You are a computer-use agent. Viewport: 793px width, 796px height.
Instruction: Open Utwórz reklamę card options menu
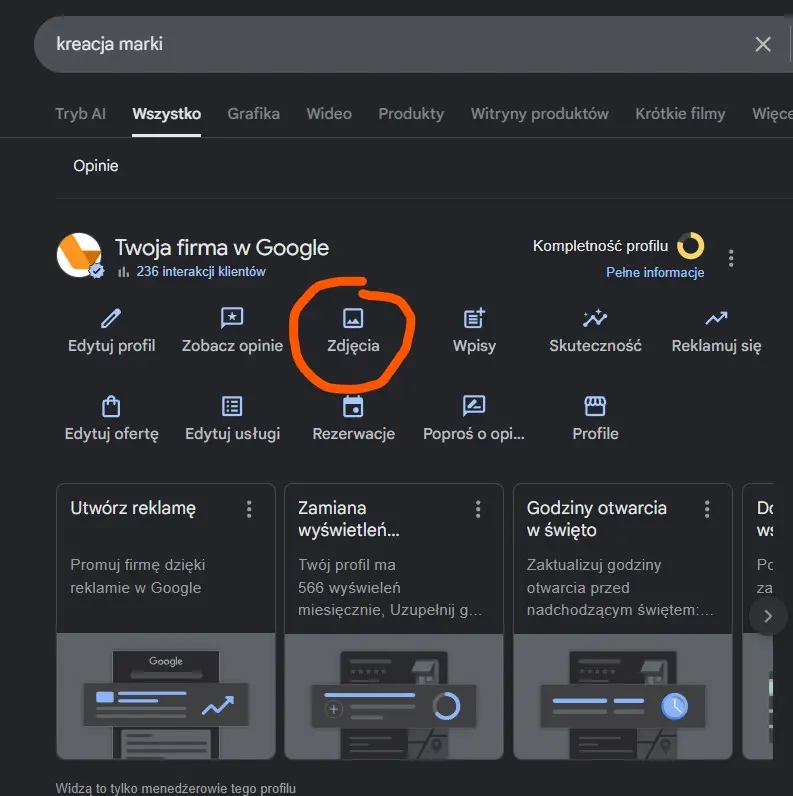point(249,509)
